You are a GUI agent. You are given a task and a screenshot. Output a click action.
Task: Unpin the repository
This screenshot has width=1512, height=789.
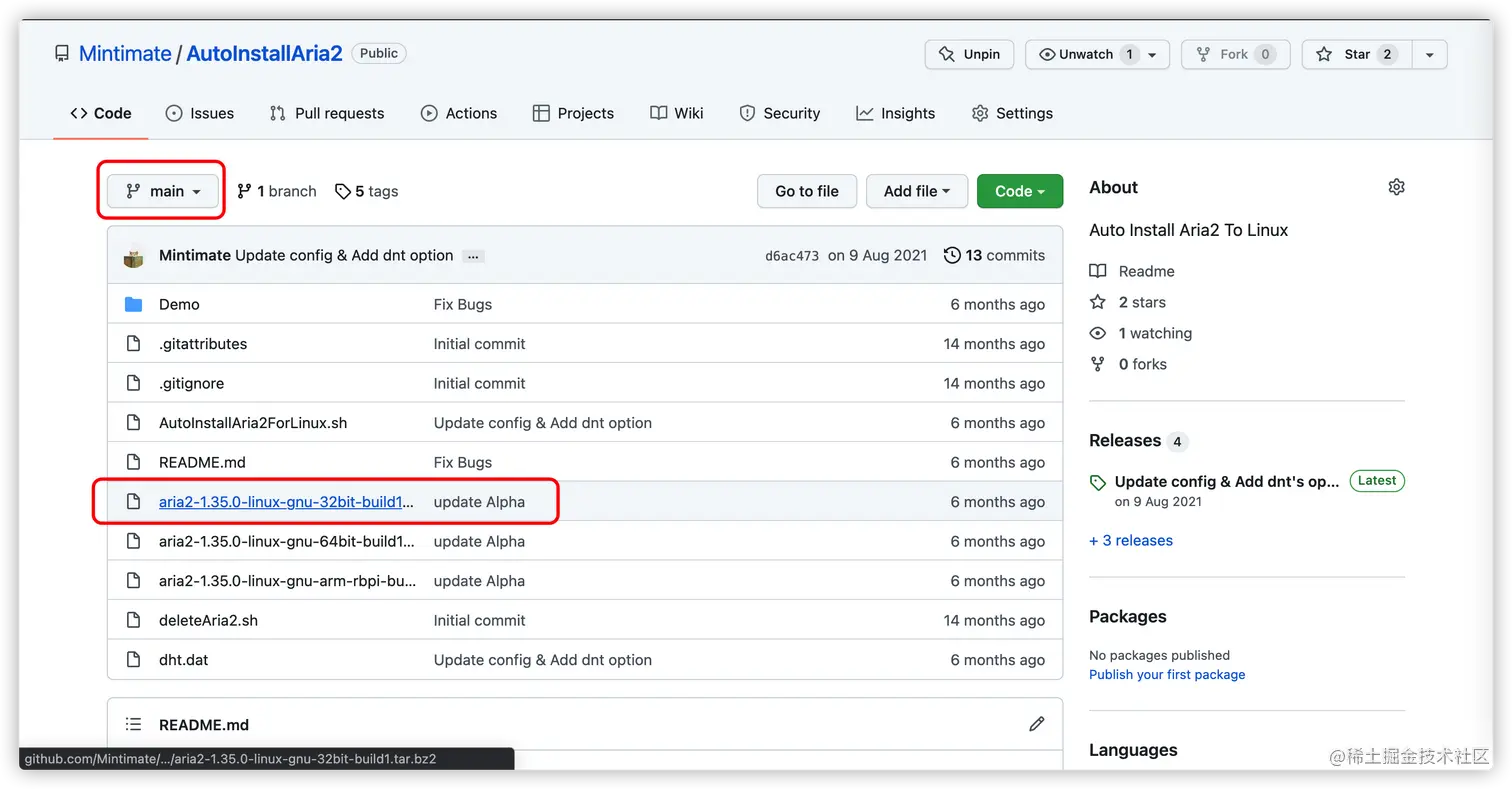tap(969, 54)
